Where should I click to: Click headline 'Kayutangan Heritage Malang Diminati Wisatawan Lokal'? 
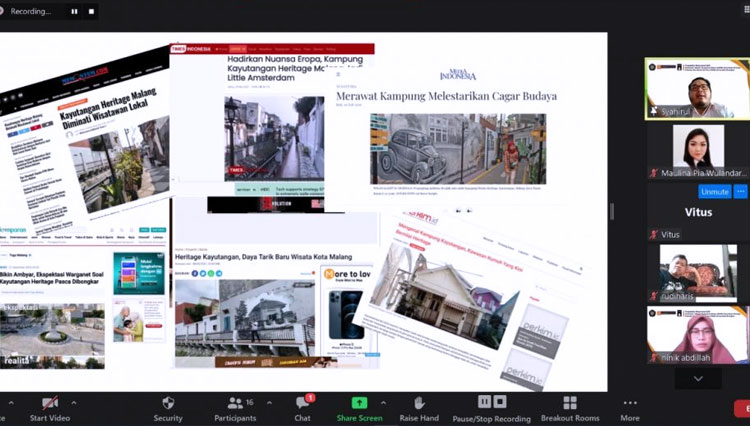(x=109, y=108)
